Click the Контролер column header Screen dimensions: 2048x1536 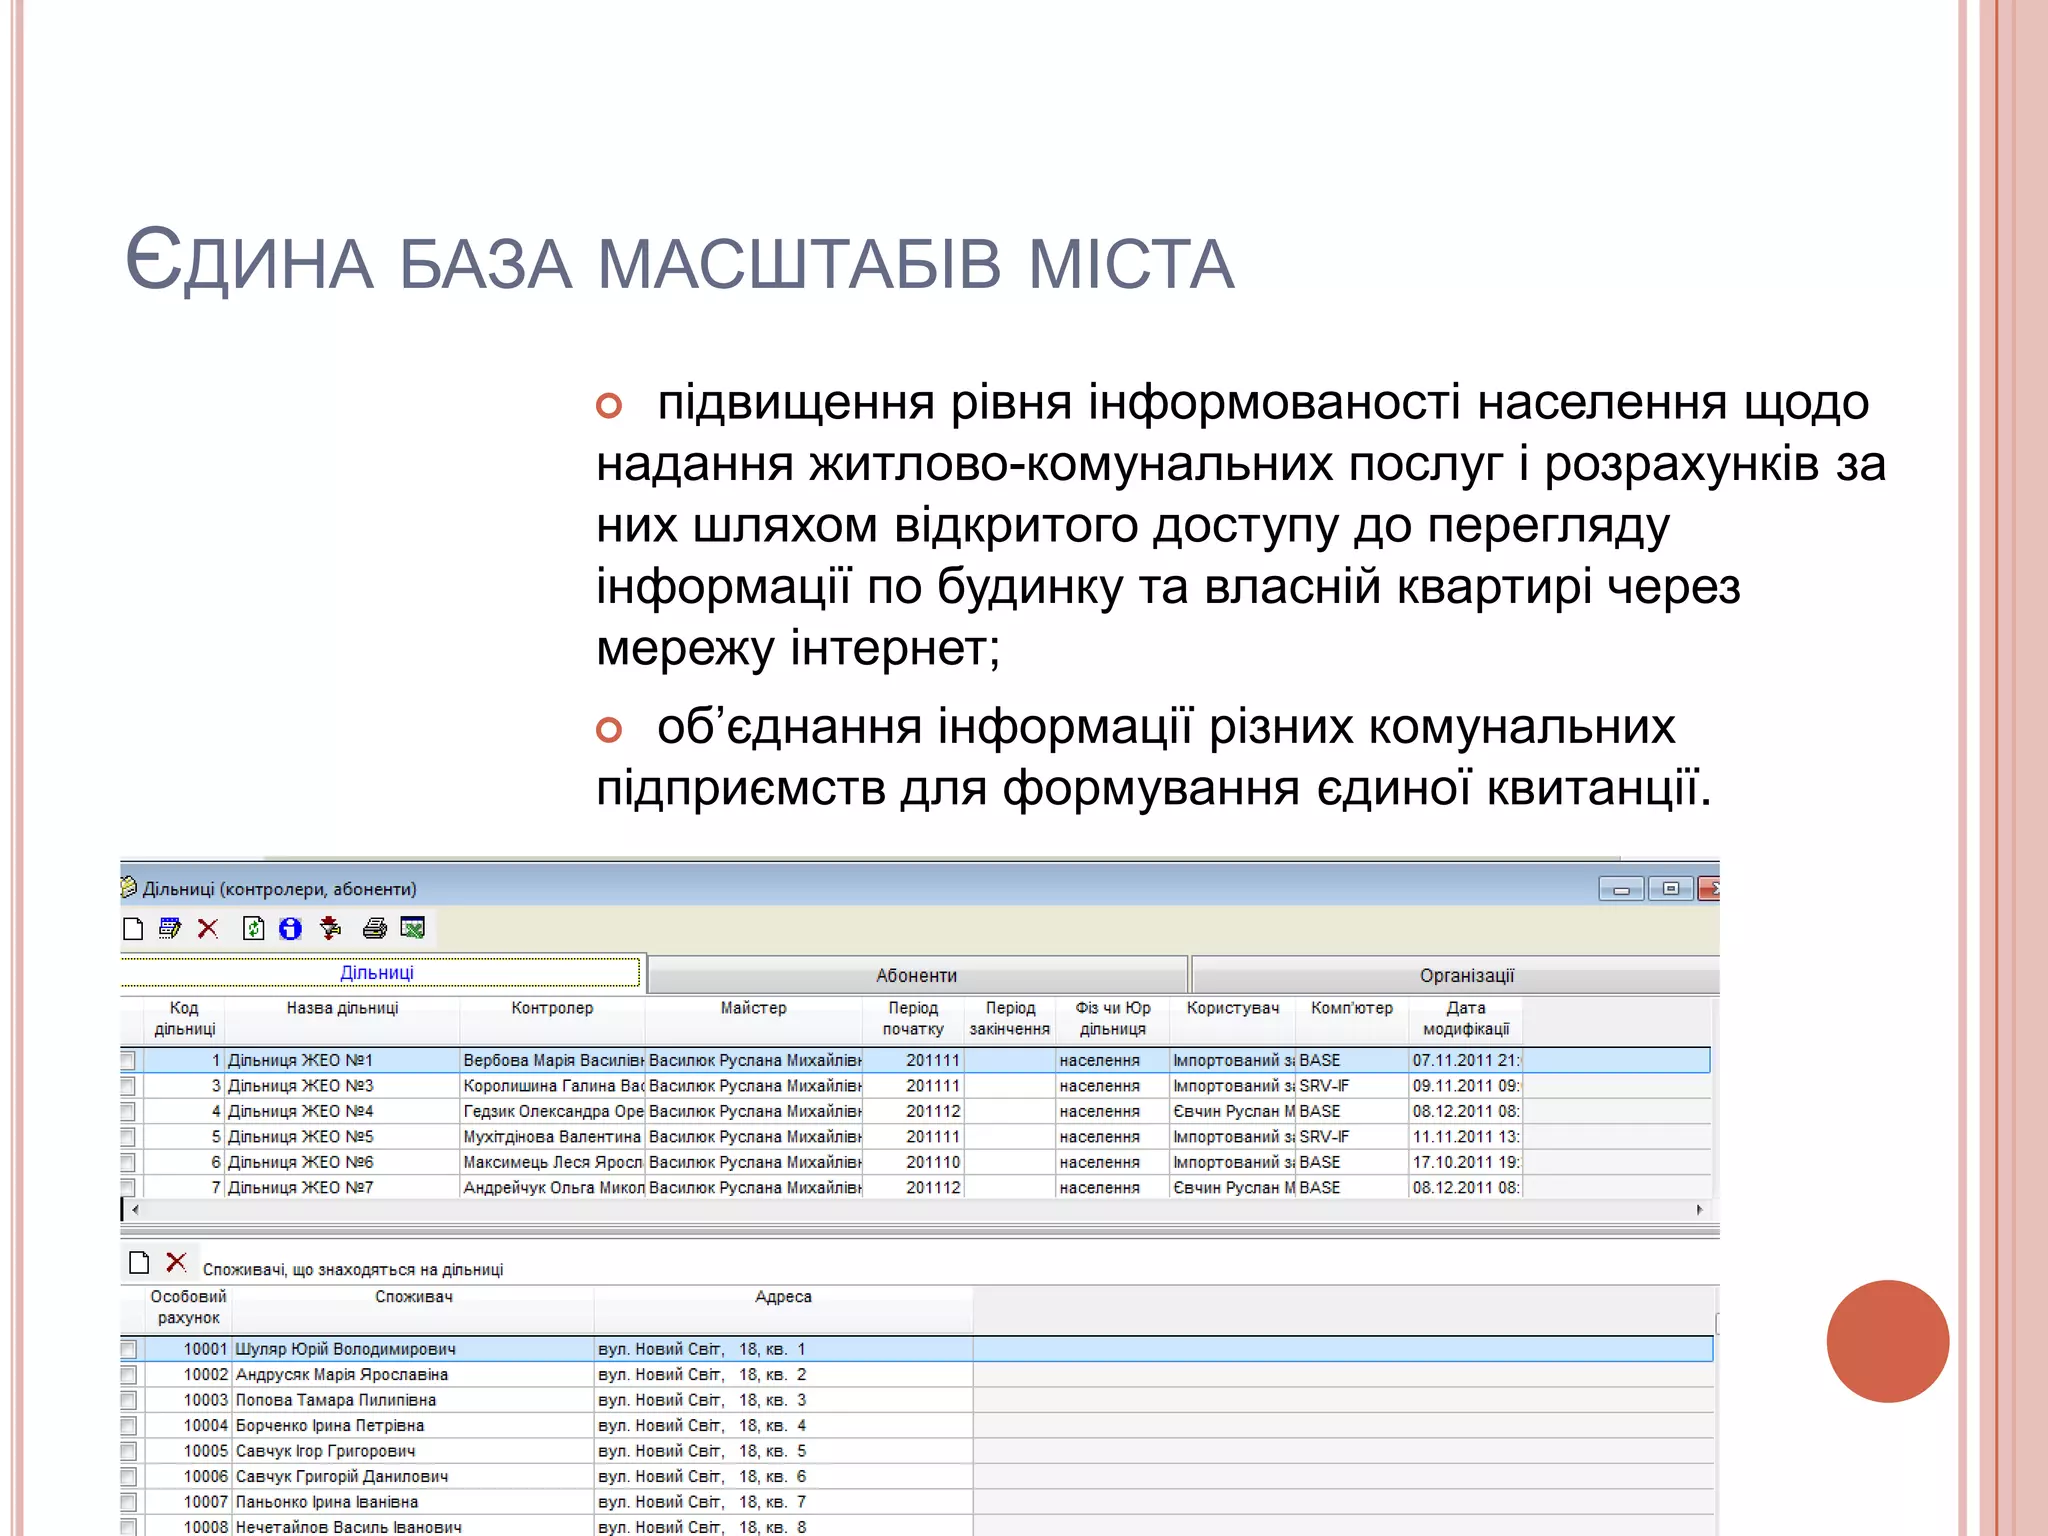[x=552, y=1019]
